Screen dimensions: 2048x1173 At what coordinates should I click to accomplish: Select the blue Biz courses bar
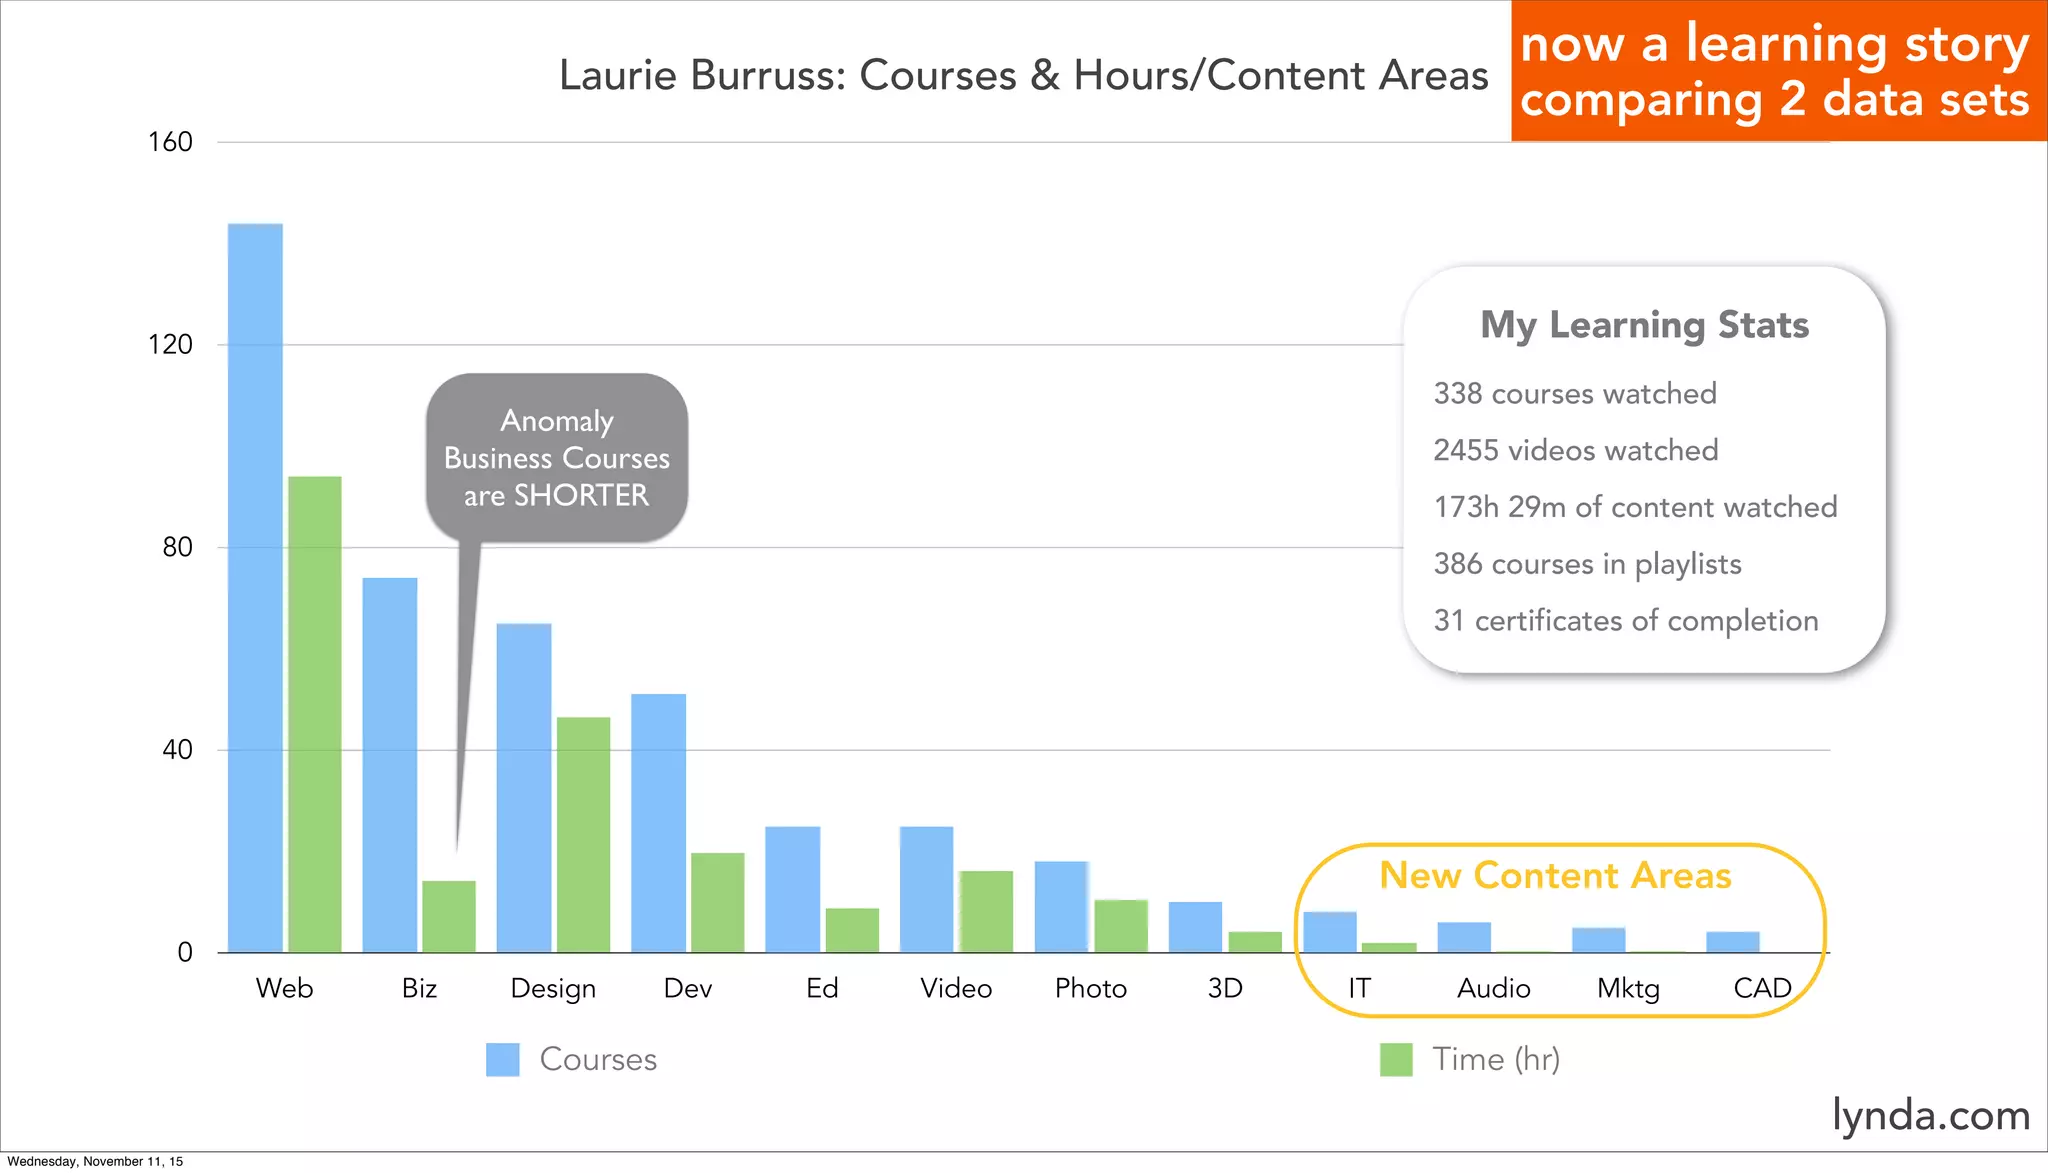(390, 764)
